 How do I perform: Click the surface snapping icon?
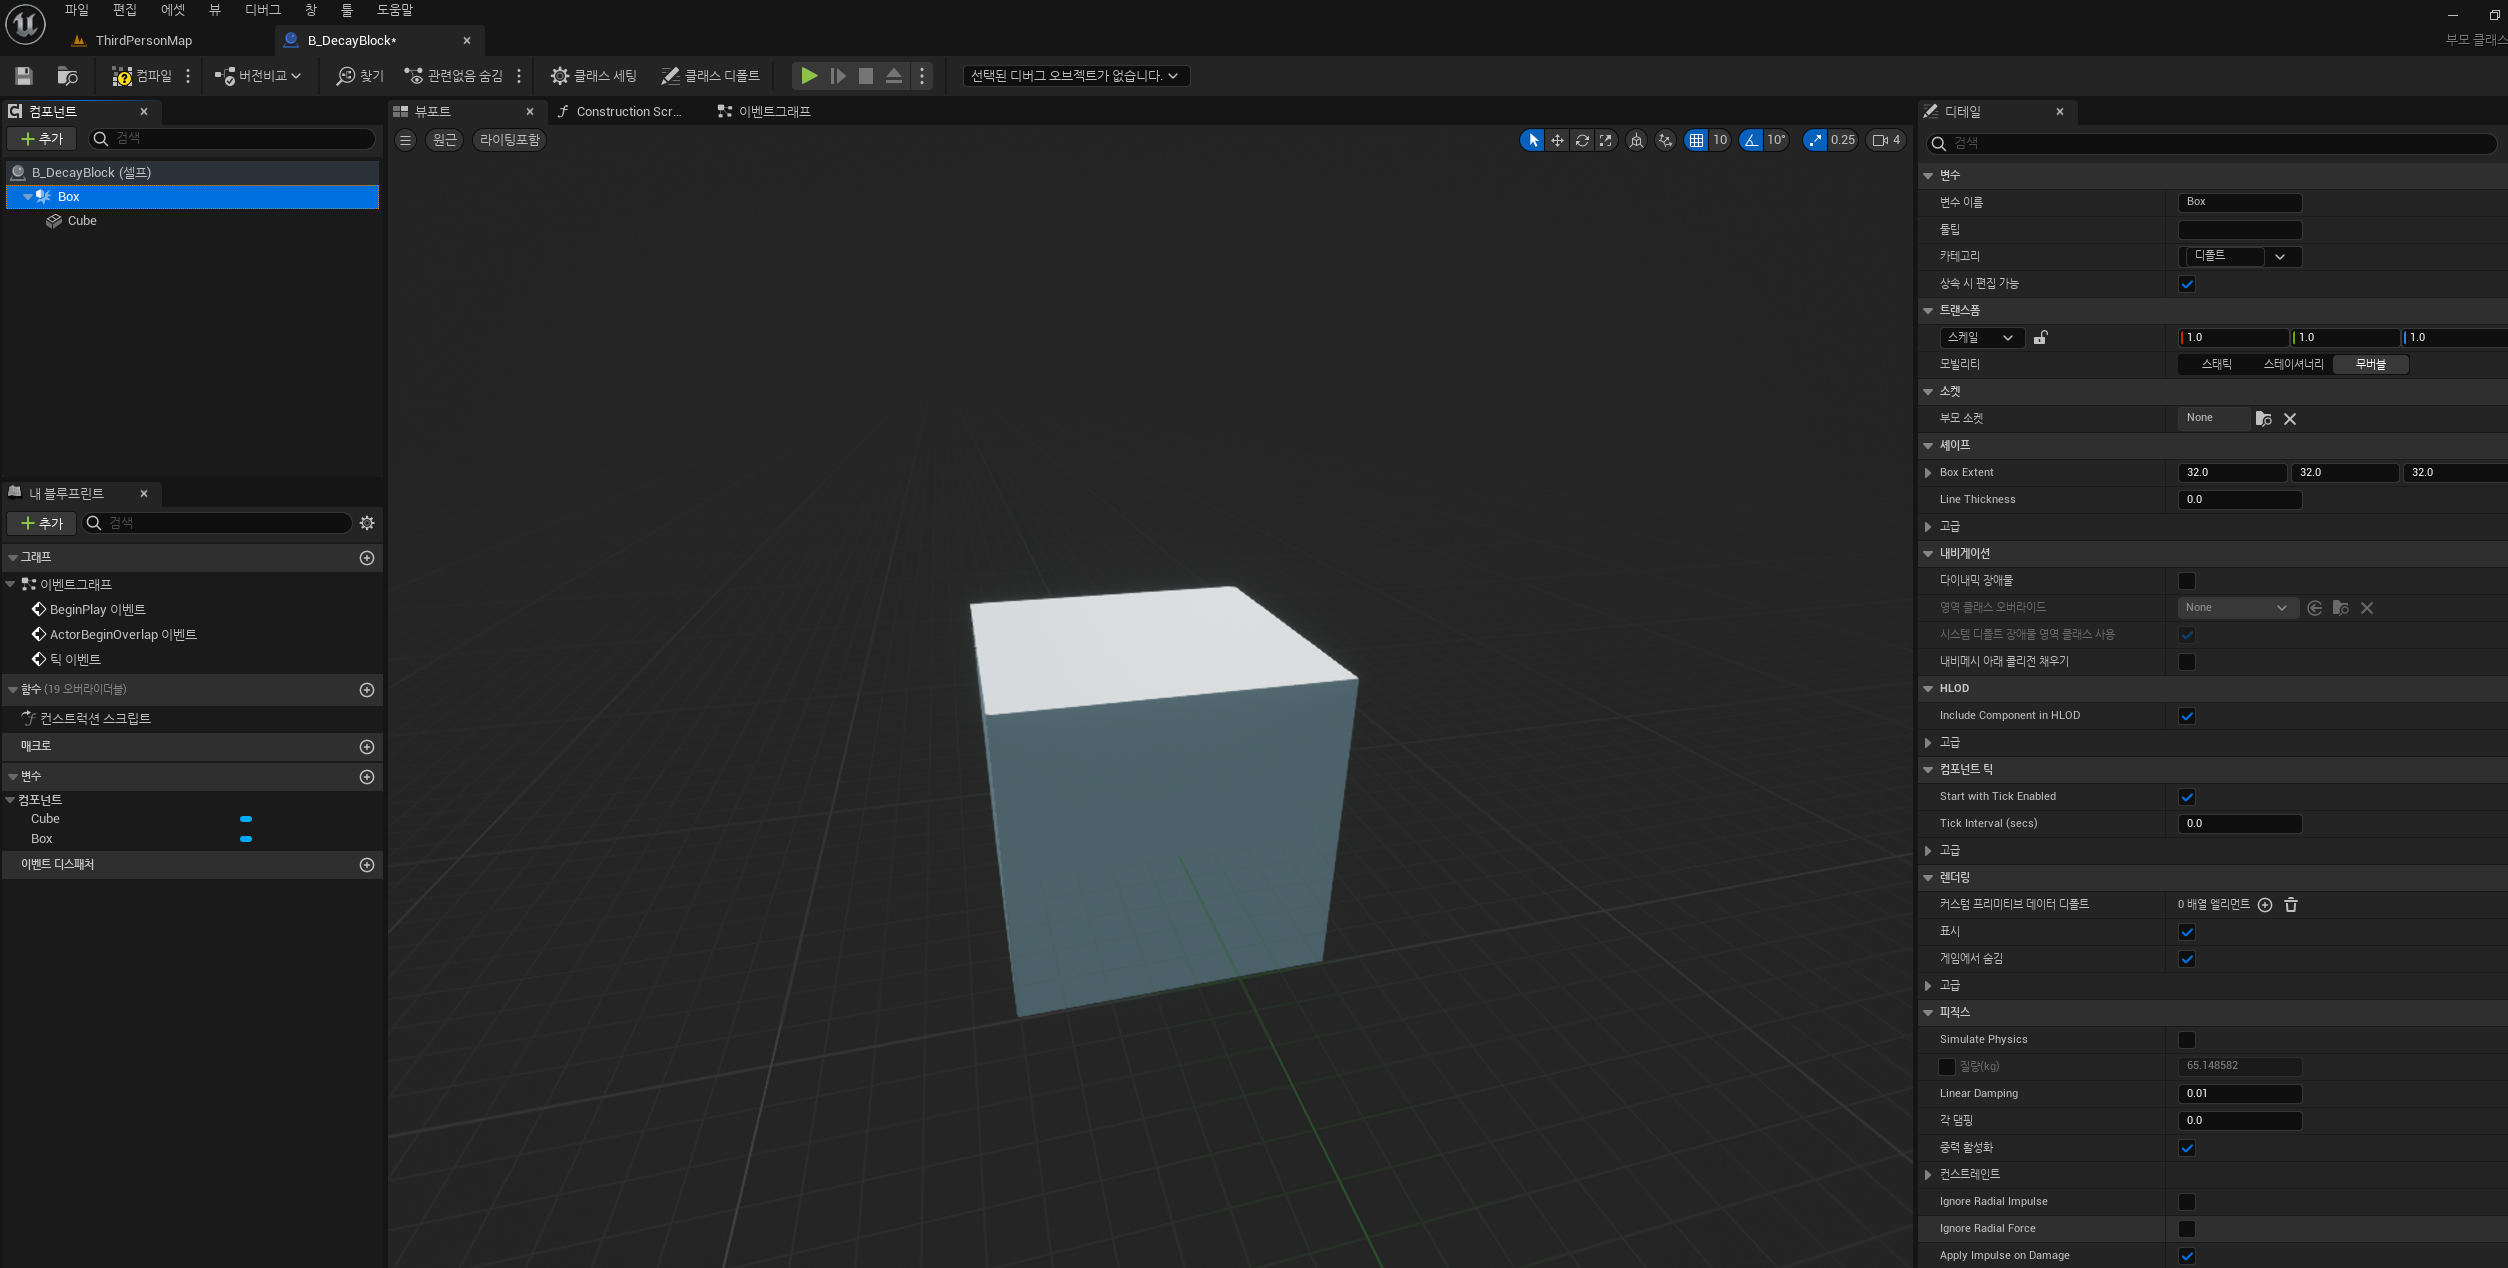[x=1665, y=140]
